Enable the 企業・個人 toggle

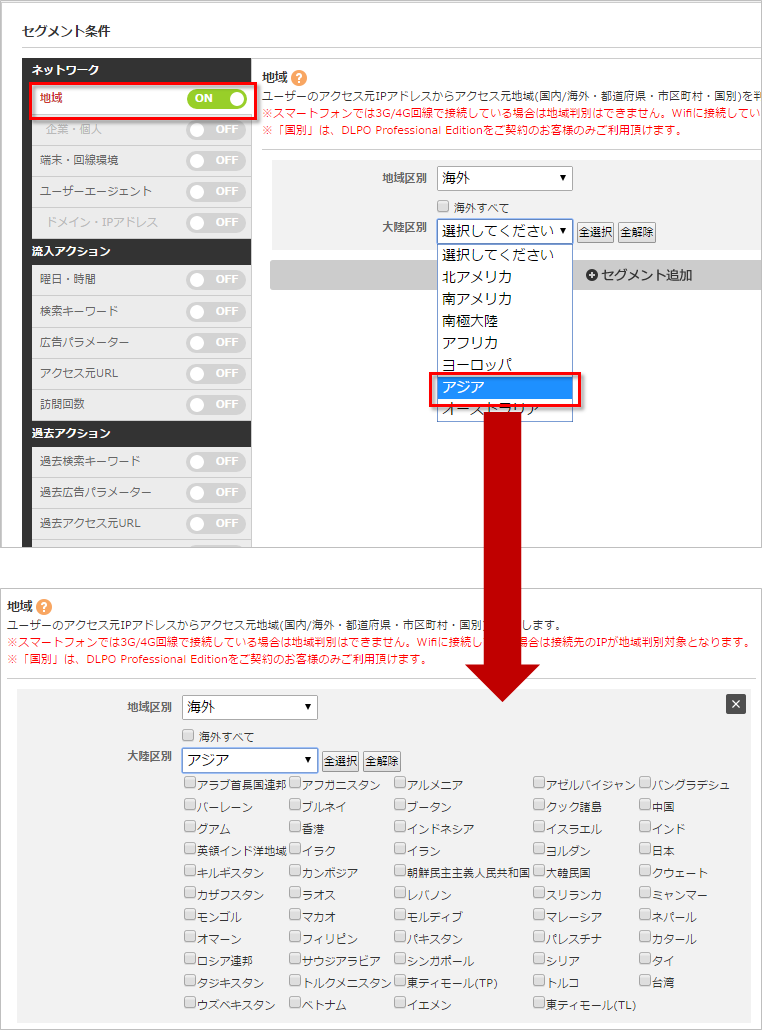pyautogui.click(x=216, y=129)
